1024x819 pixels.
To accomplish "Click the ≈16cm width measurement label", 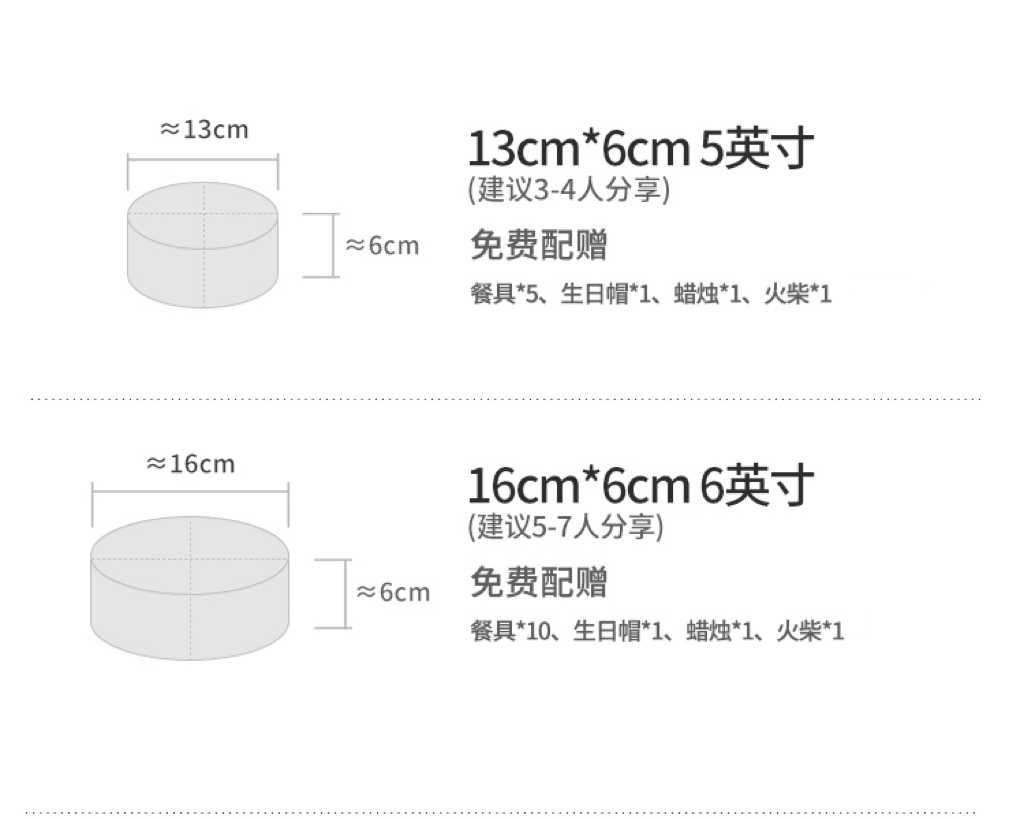I will 190,463.
